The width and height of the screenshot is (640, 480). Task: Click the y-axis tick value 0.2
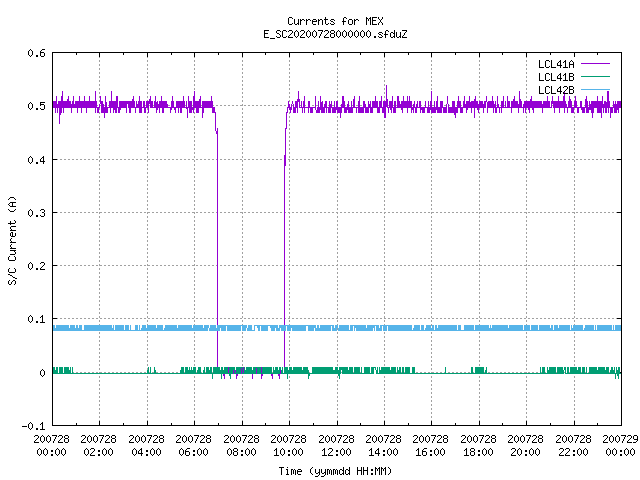coord(36,266)
